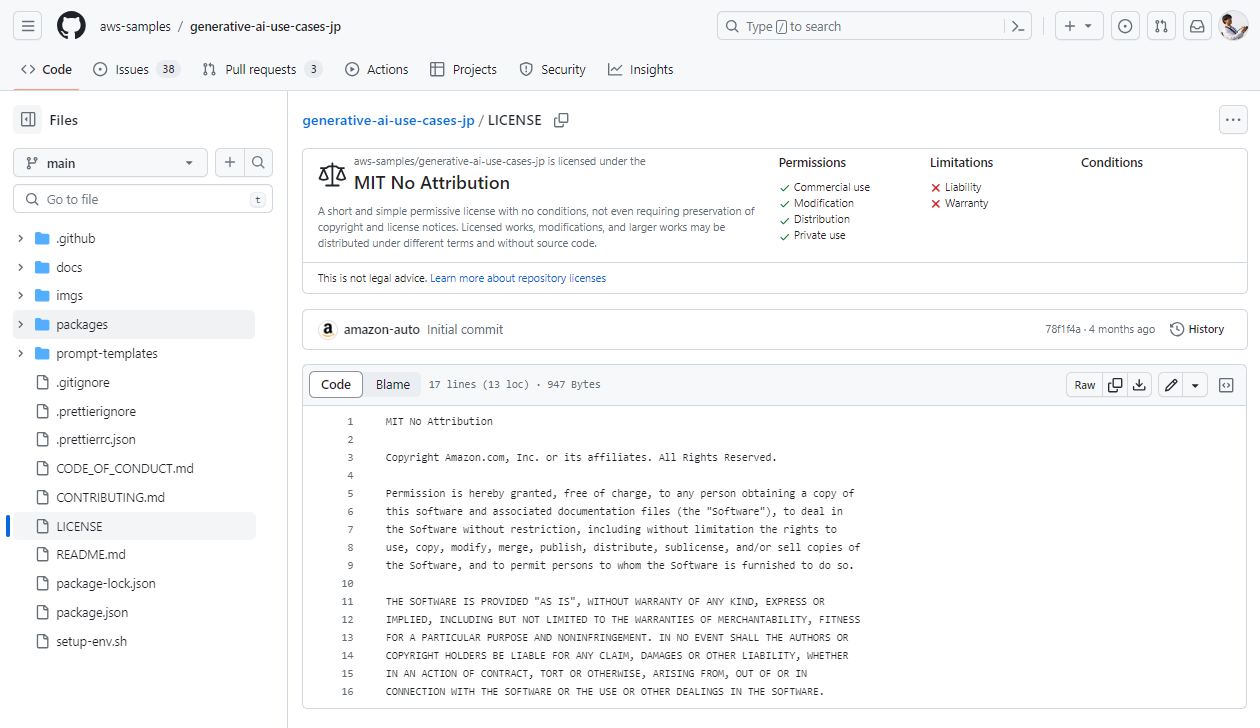Search files with magnifier icon
Image resolution: width=1260 pixels, height=728 pixels.
258,163
